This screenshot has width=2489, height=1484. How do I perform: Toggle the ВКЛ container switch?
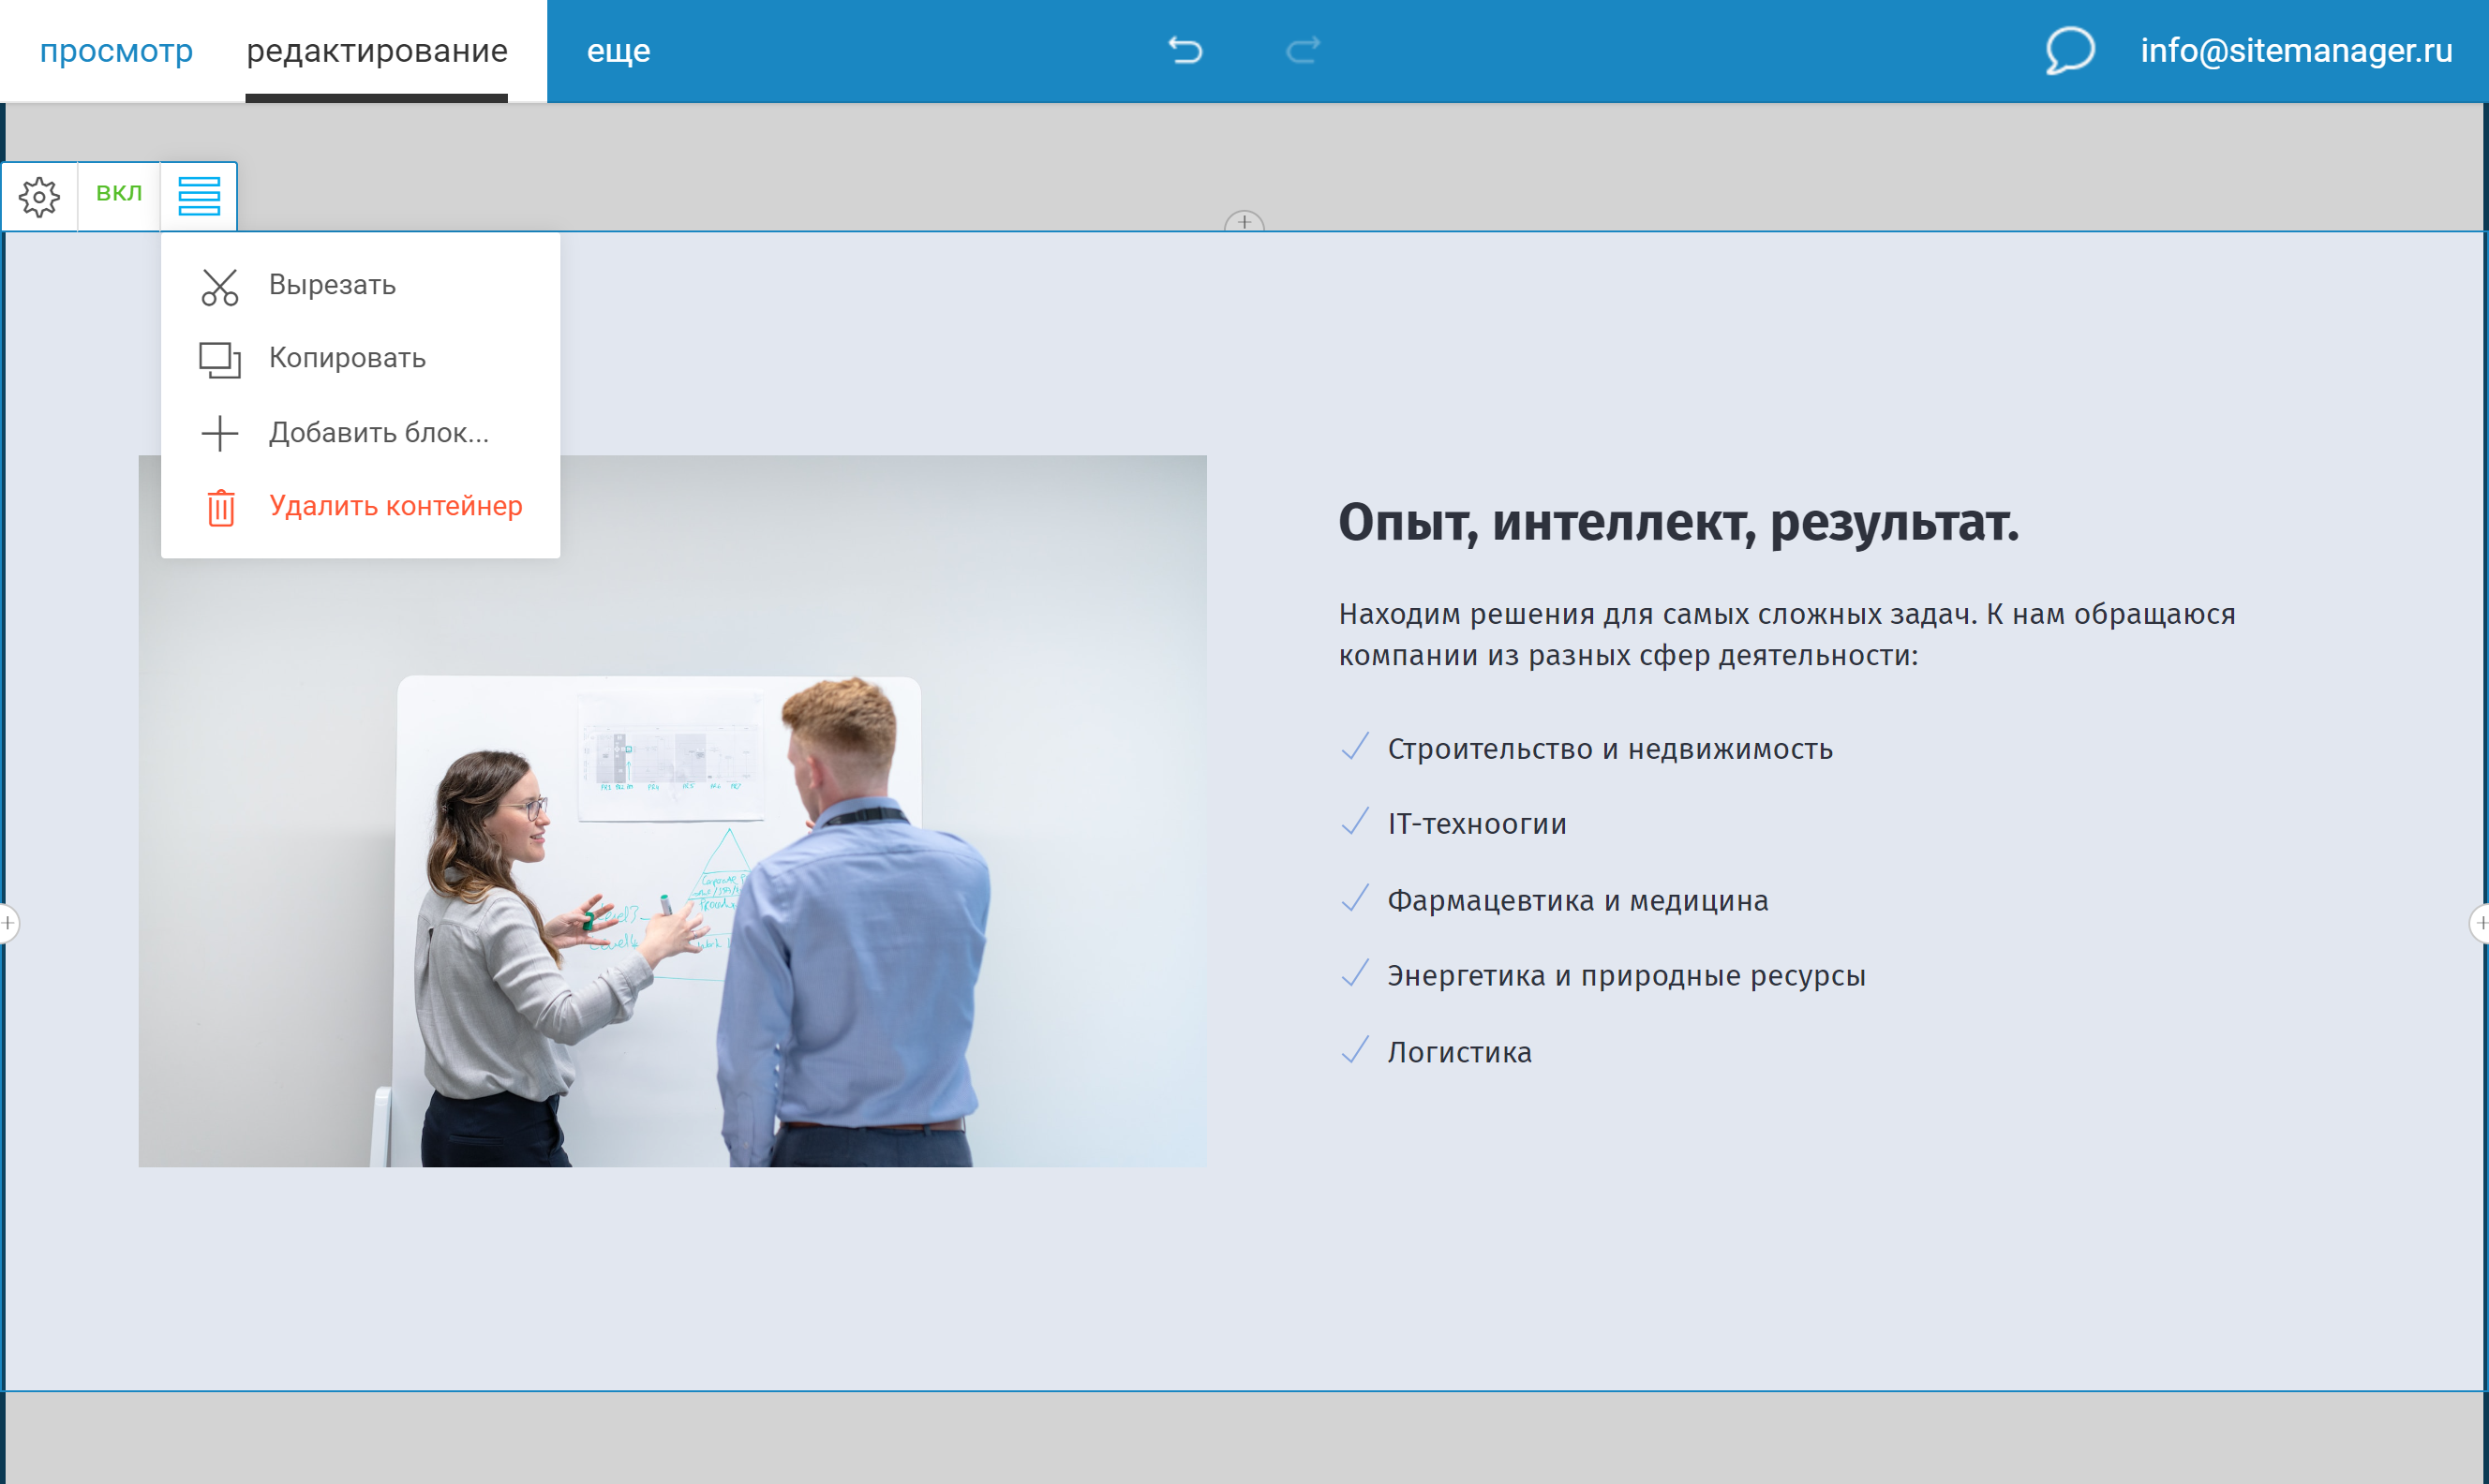point(119,193)
